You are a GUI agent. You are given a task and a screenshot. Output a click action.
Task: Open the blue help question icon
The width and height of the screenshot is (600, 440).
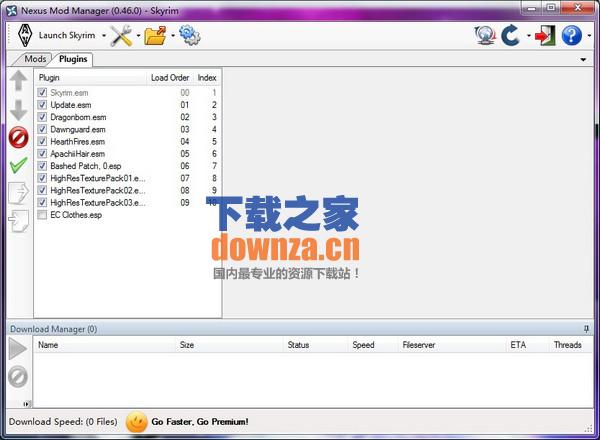click(x=572, y=36)
